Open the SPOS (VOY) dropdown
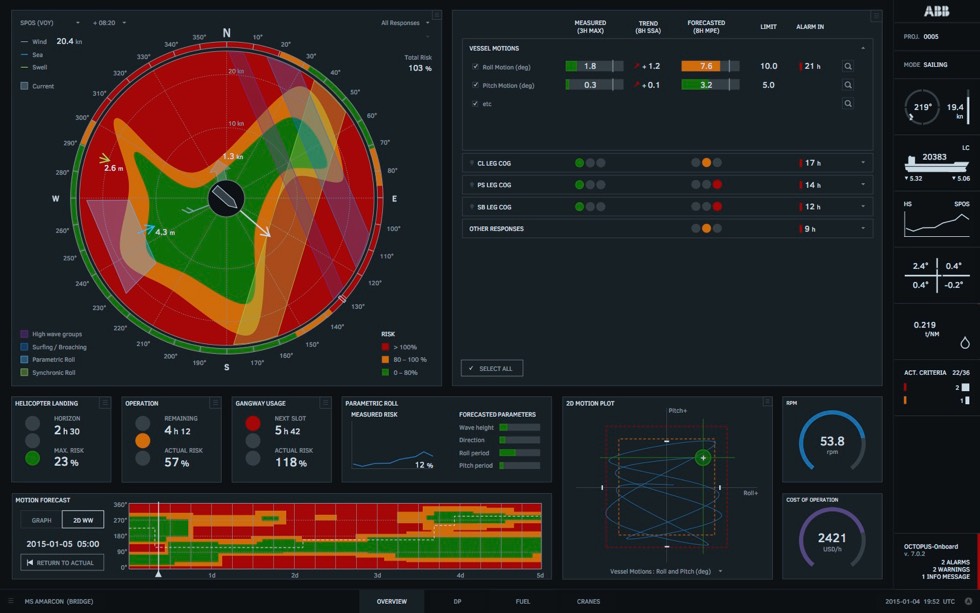Viewport: 980px width, 613px height. click(x=50, y=22)
